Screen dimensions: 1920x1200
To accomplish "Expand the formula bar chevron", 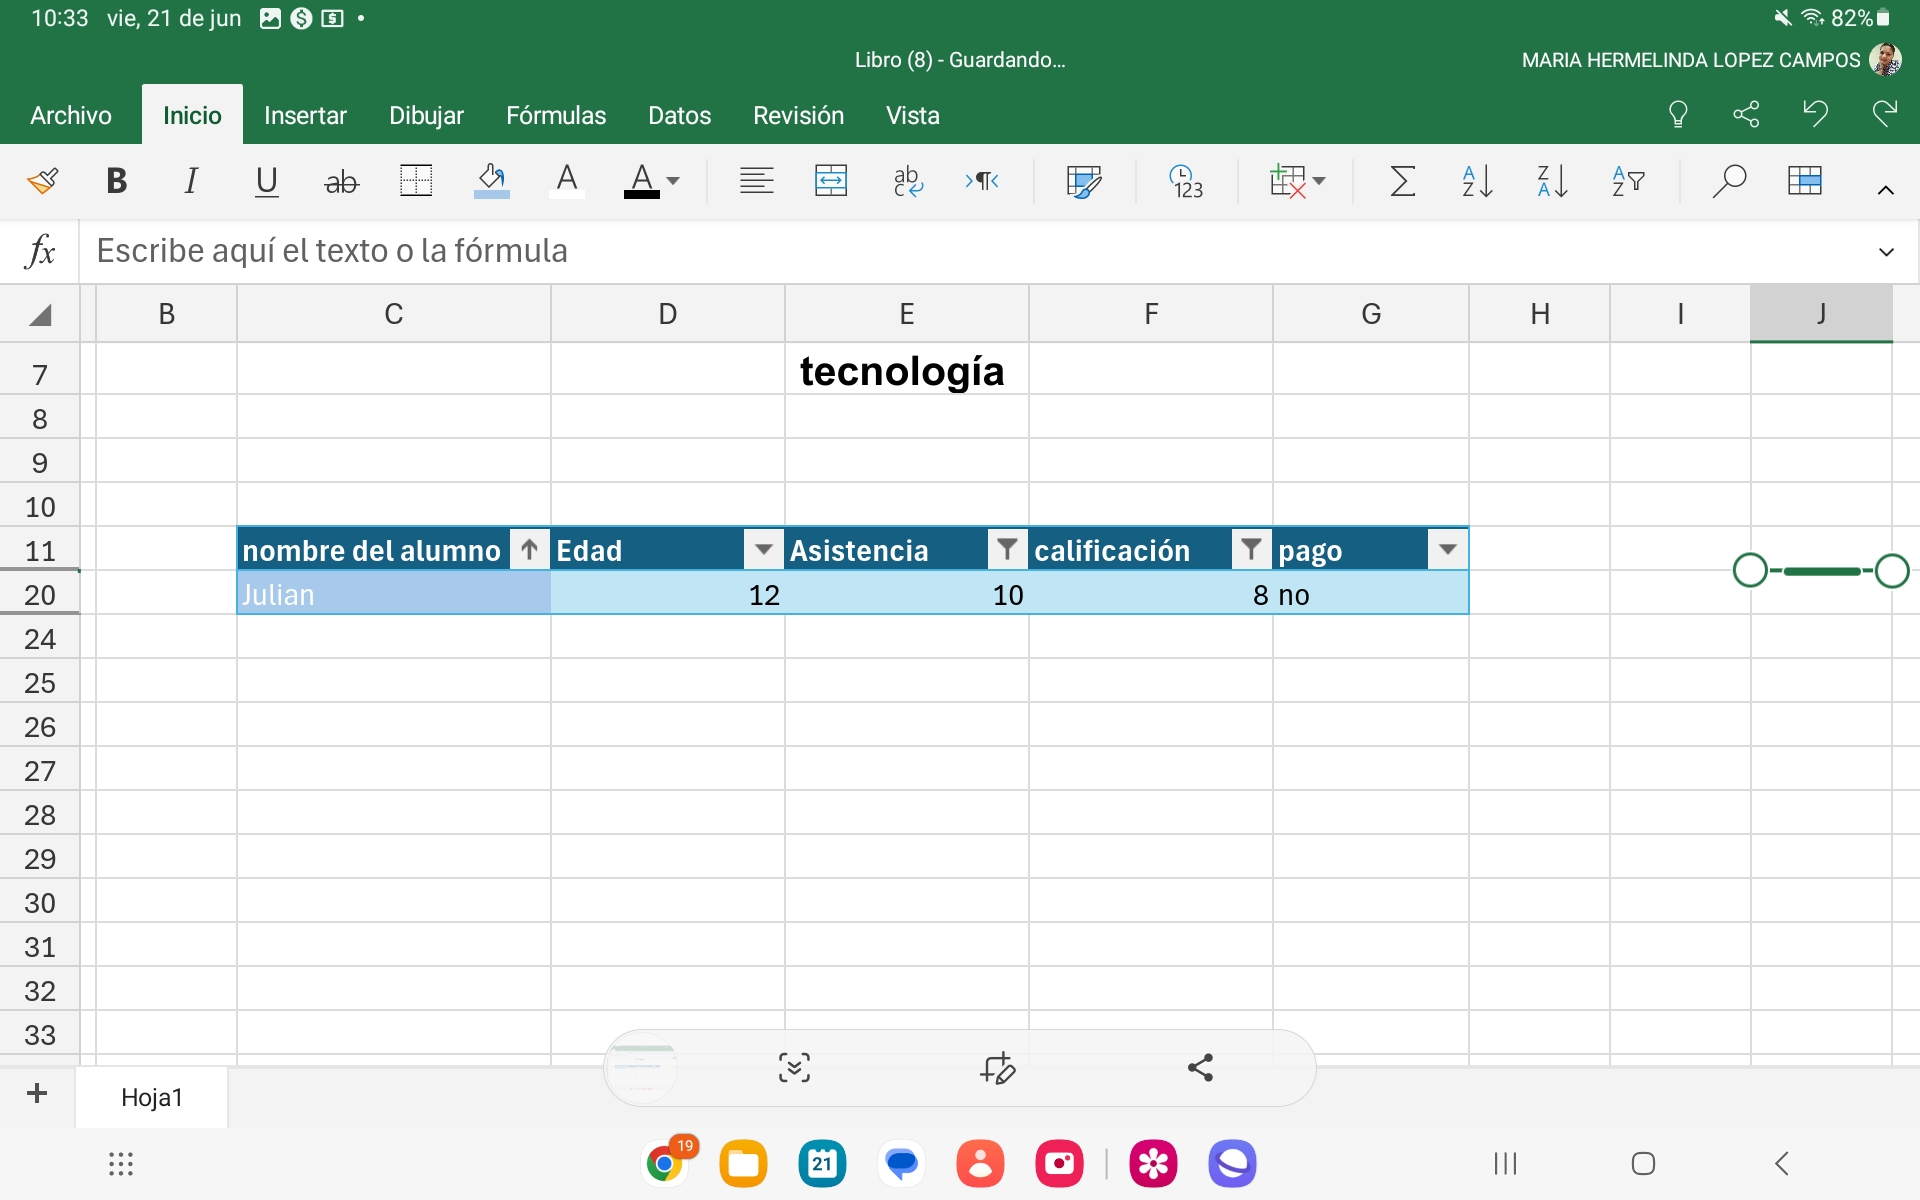I will pos(1886,252).
